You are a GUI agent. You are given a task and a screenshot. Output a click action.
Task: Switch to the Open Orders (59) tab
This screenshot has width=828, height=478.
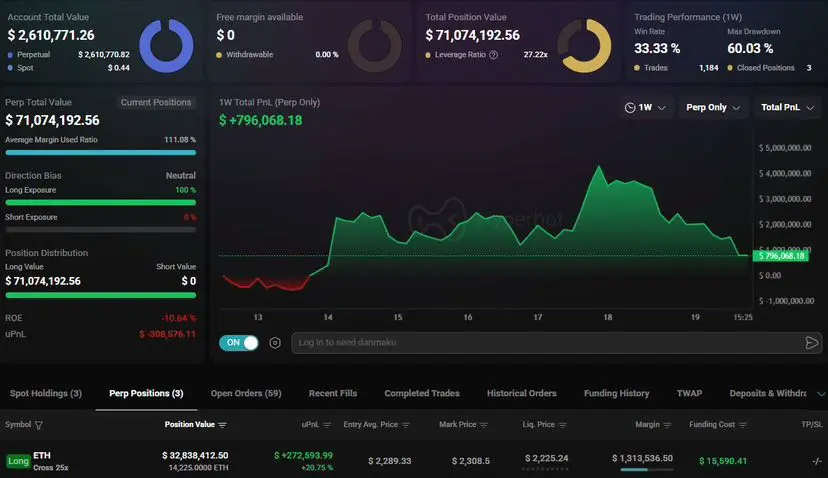(x=246, y=393)
